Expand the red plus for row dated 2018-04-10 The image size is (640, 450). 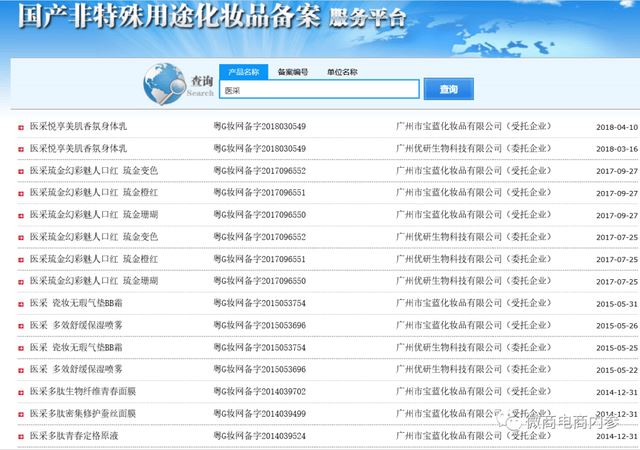click(x=20, y=127)
